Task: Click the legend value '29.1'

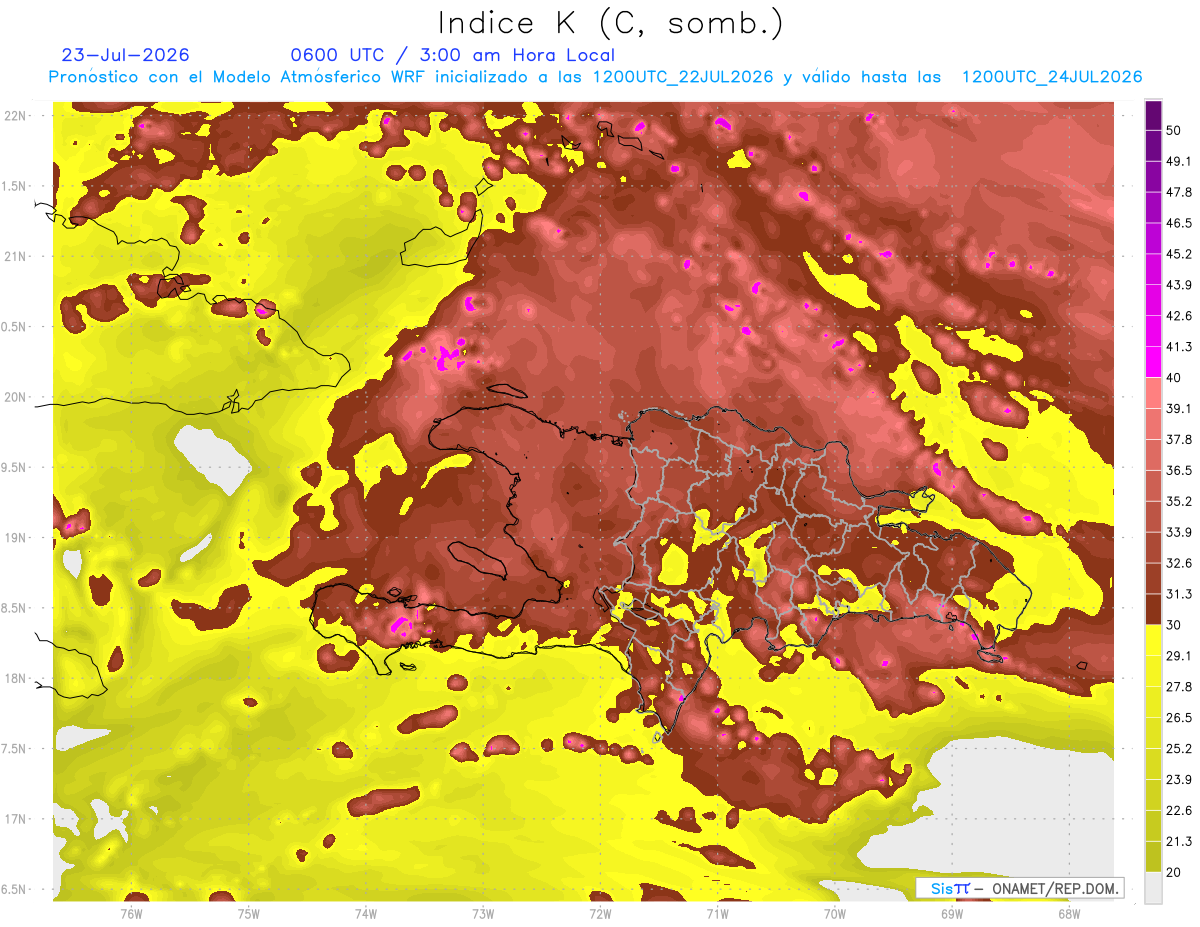Action: [x=1179, y=656]
